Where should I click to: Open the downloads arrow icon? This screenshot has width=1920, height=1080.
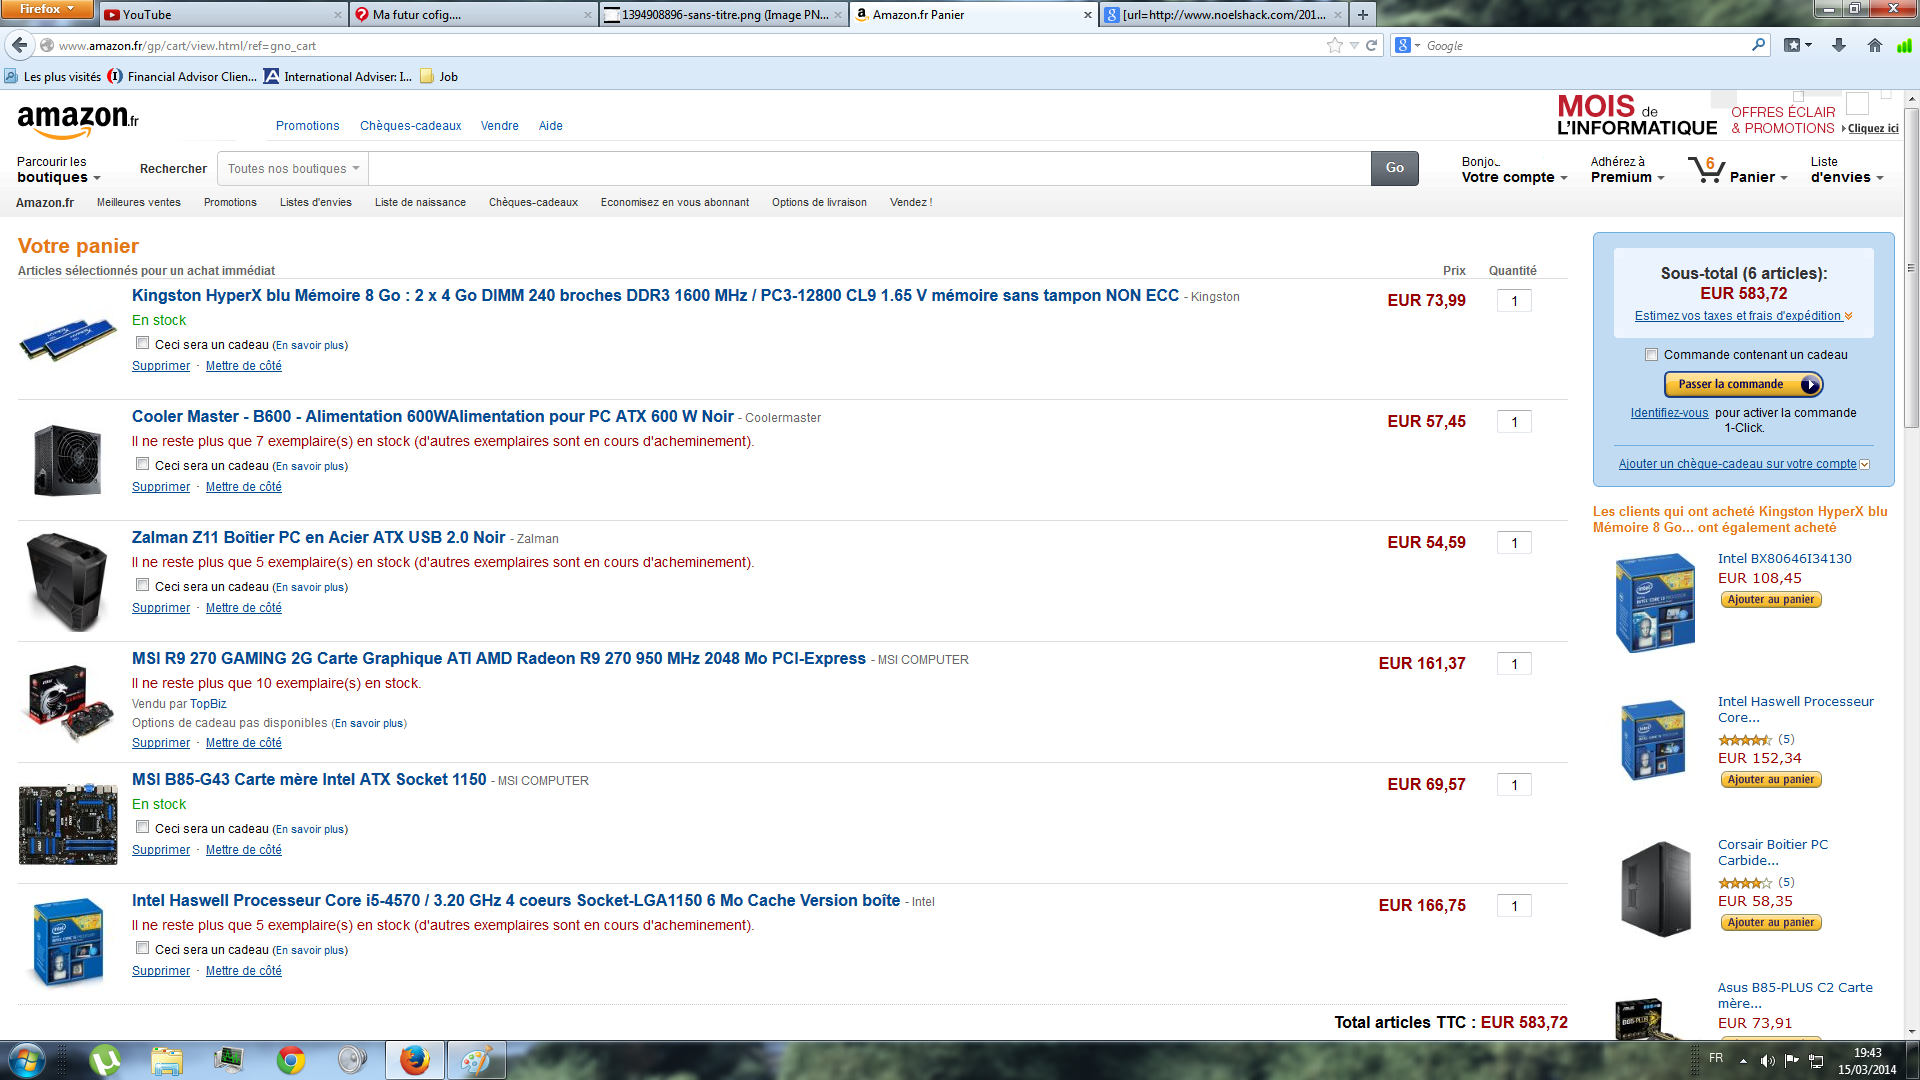(1838, 45)
